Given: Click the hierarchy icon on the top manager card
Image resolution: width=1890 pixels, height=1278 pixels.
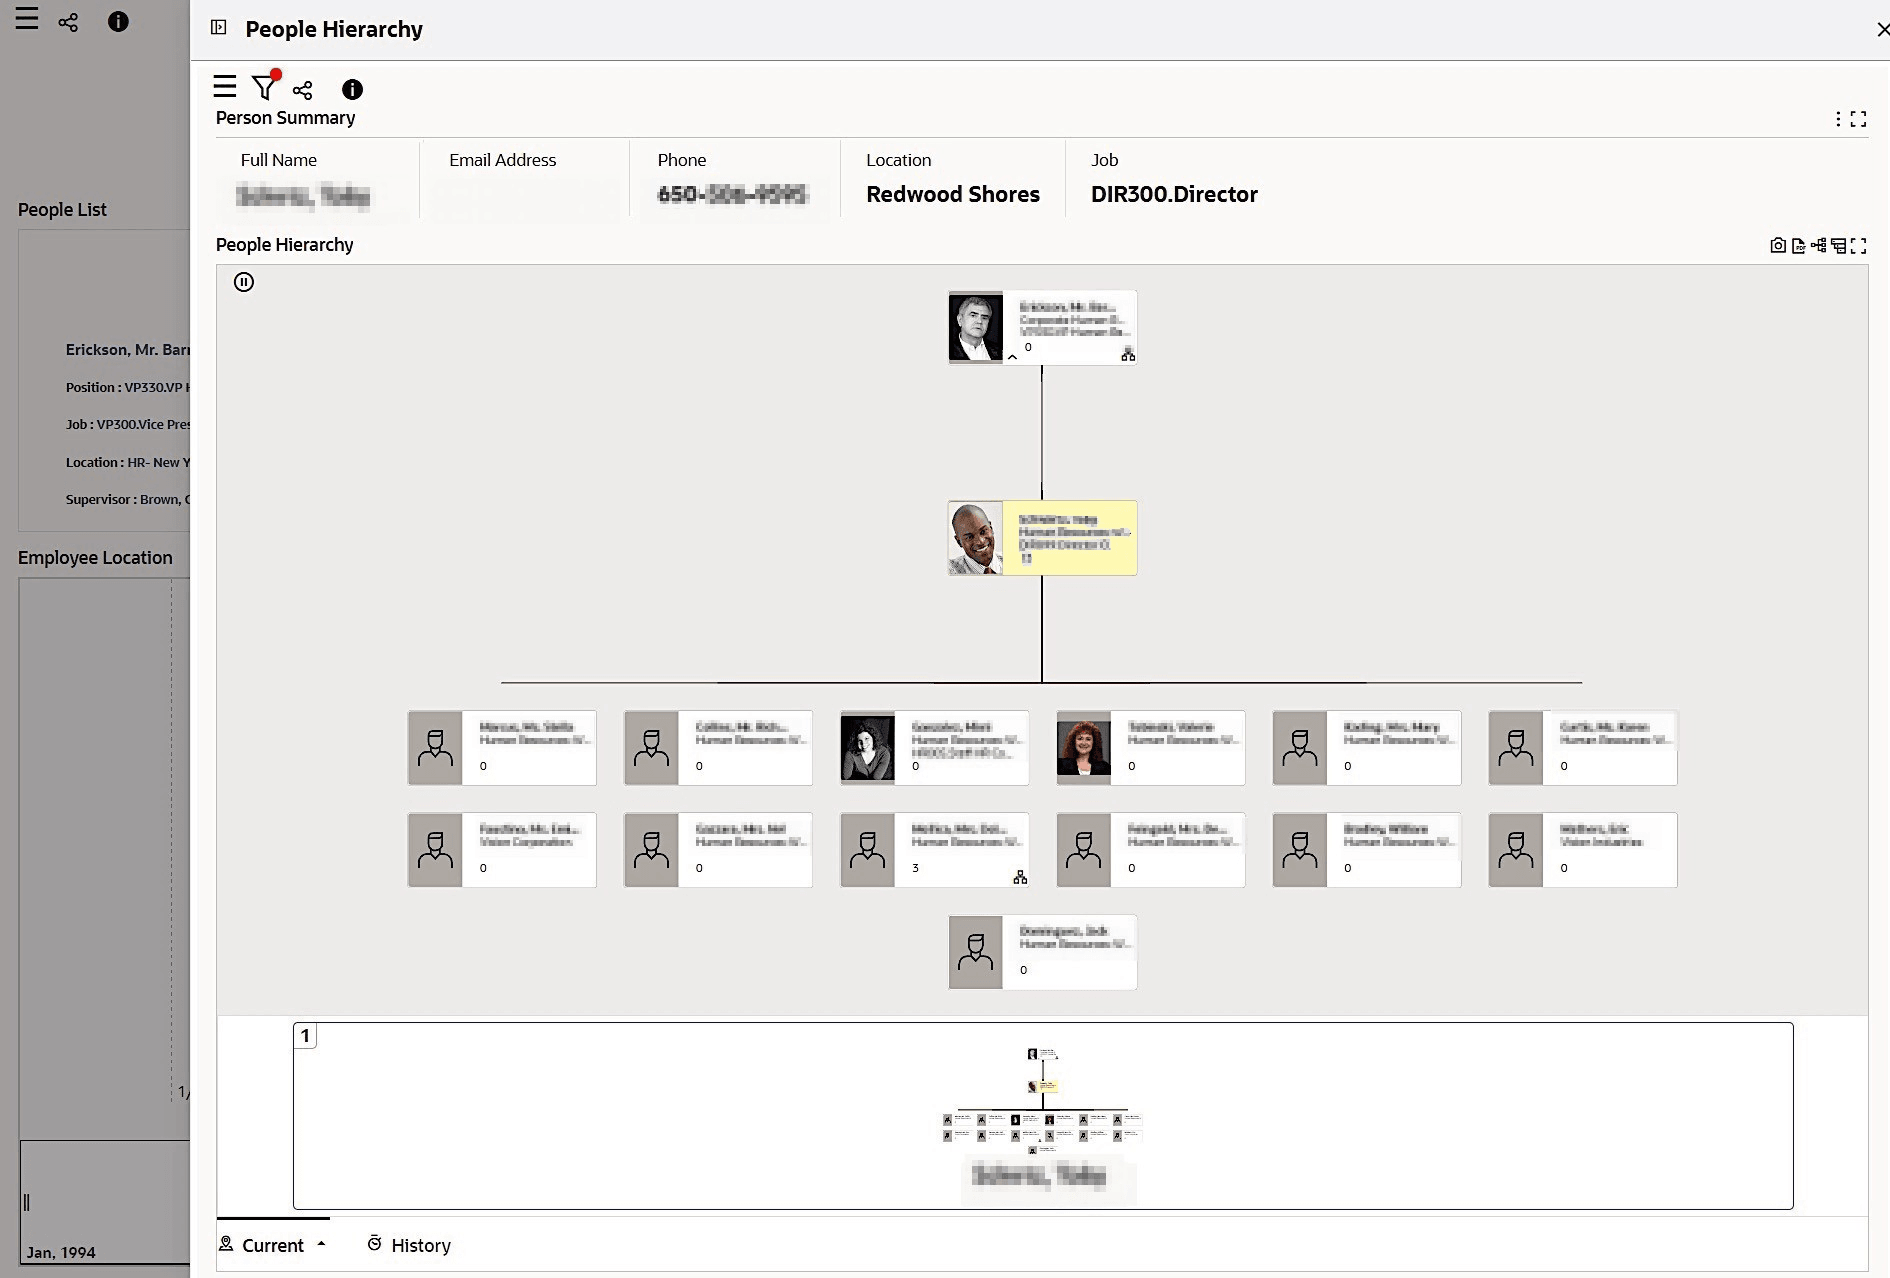Looking at the screenshot, I should (1128, 355).
